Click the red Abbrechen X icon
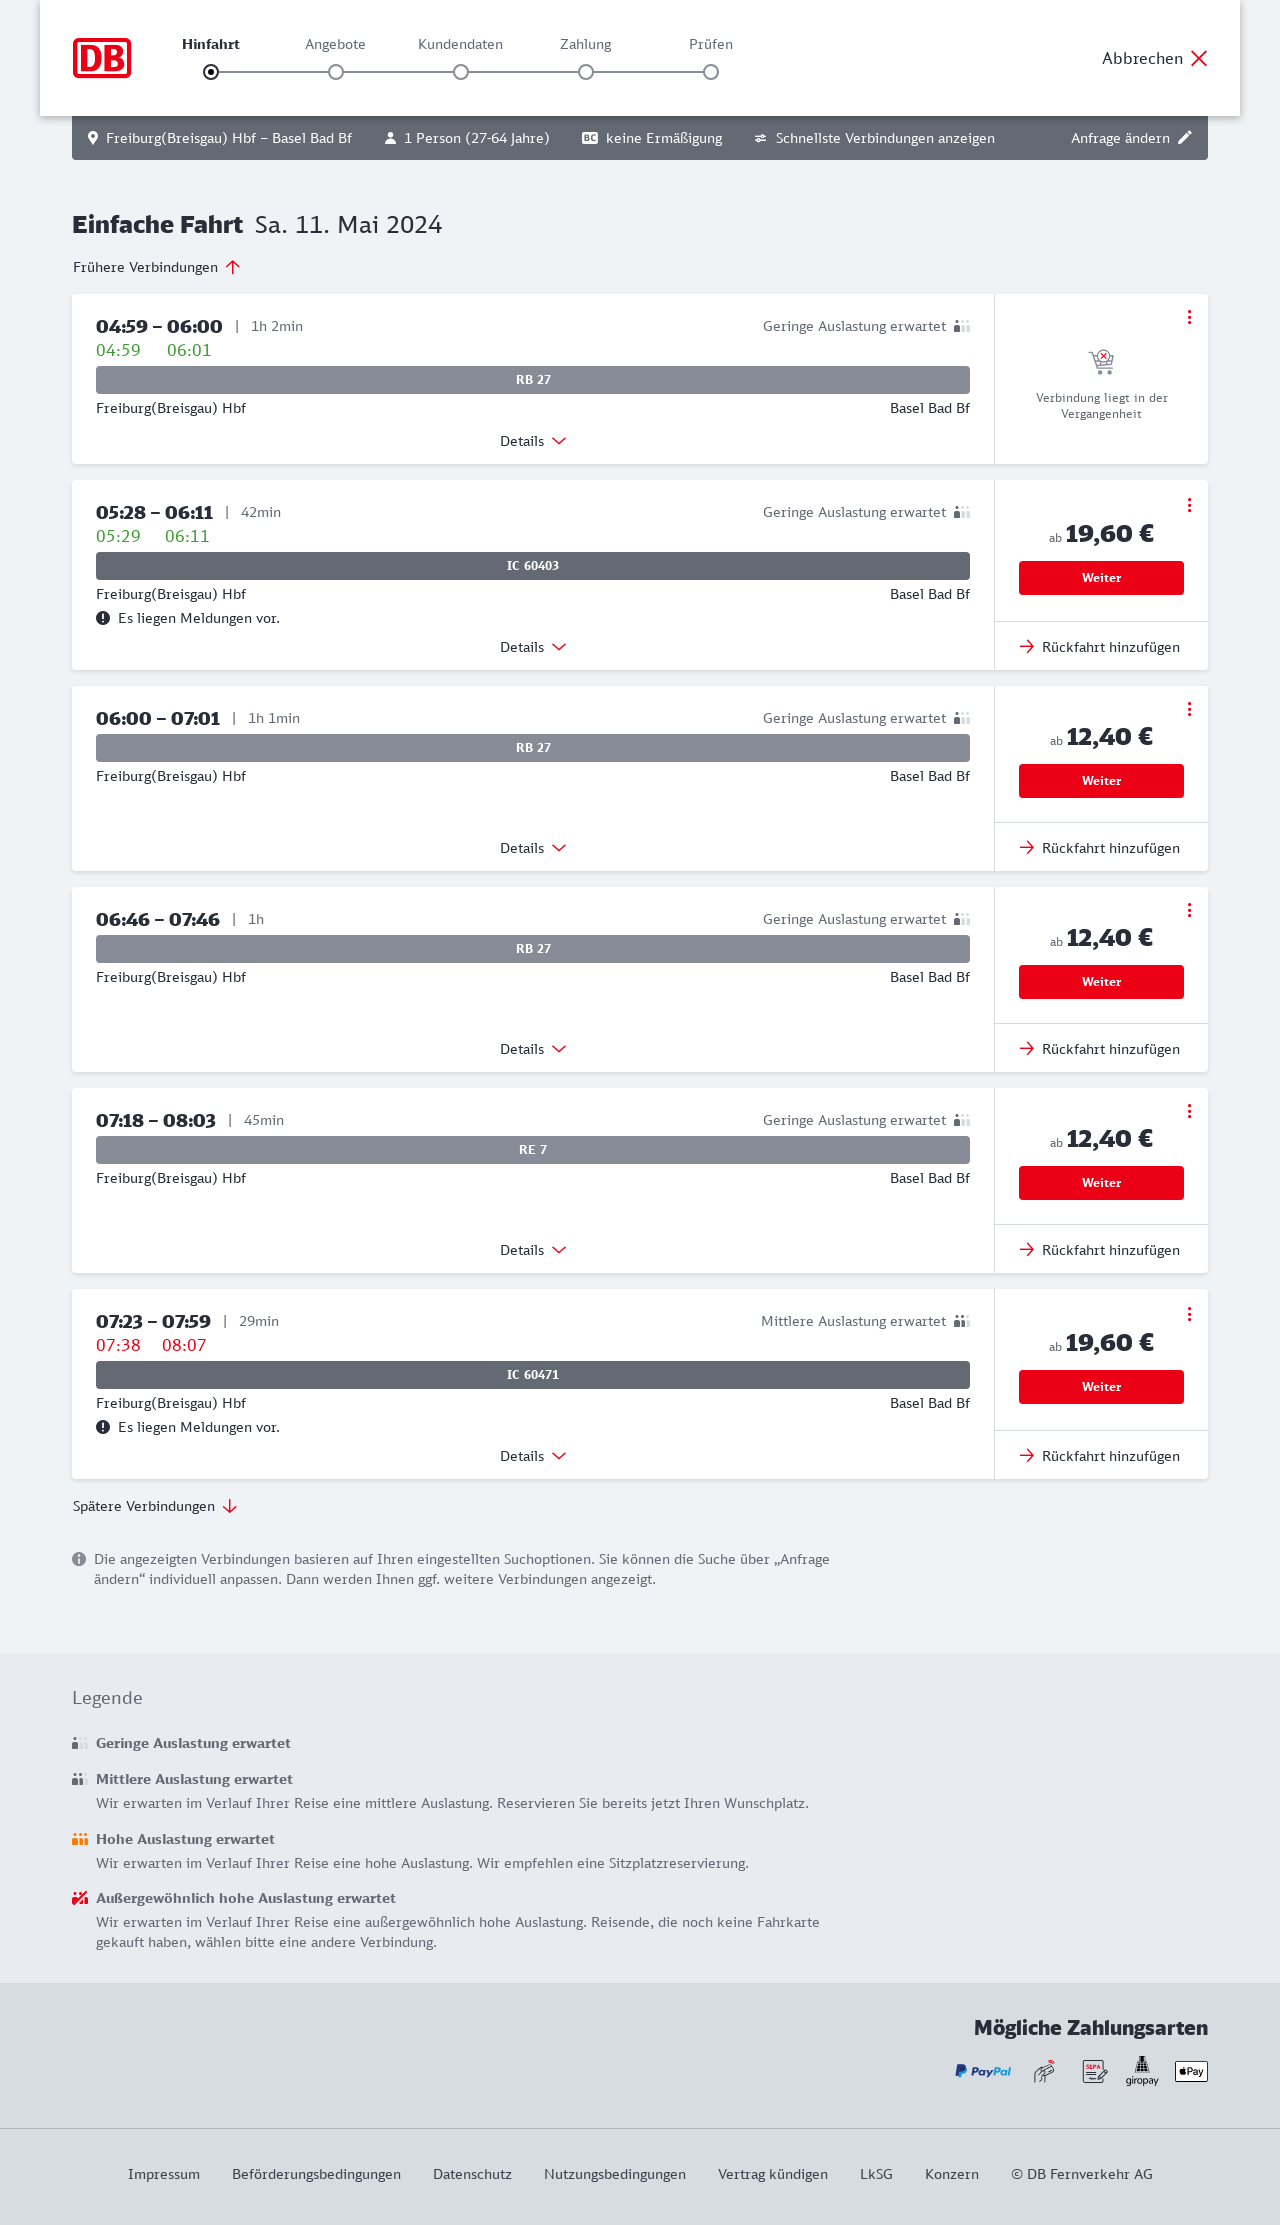The image size is (1280, 2225). click(x=1199, y=58)
